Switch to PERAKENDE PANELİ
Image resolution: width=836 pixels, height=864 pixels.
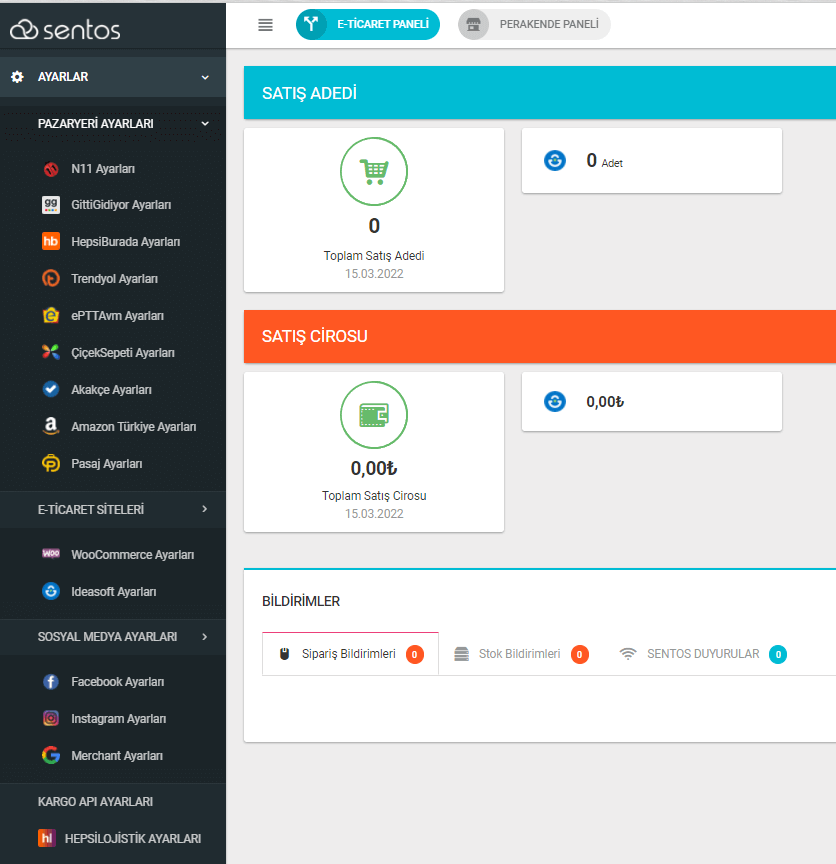click(534, 24)
